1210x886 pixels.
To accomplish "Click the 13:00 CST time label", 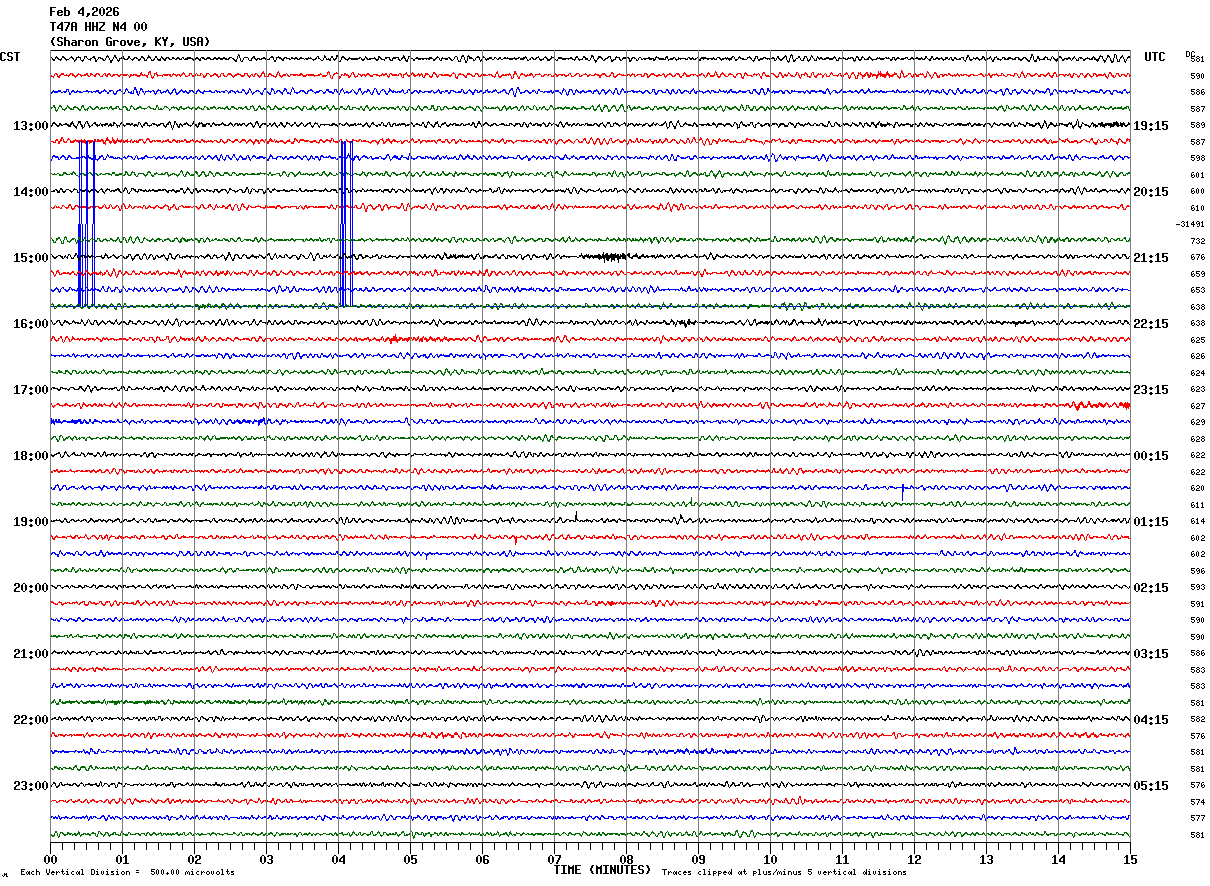I will [30, 126].
